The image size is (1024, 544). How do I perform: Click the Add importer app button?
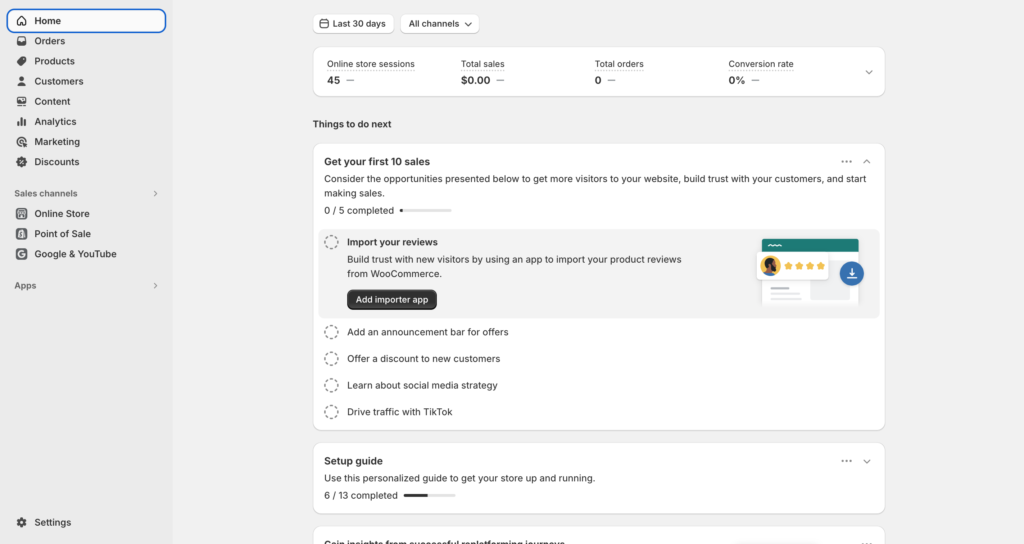pos(392,300)
